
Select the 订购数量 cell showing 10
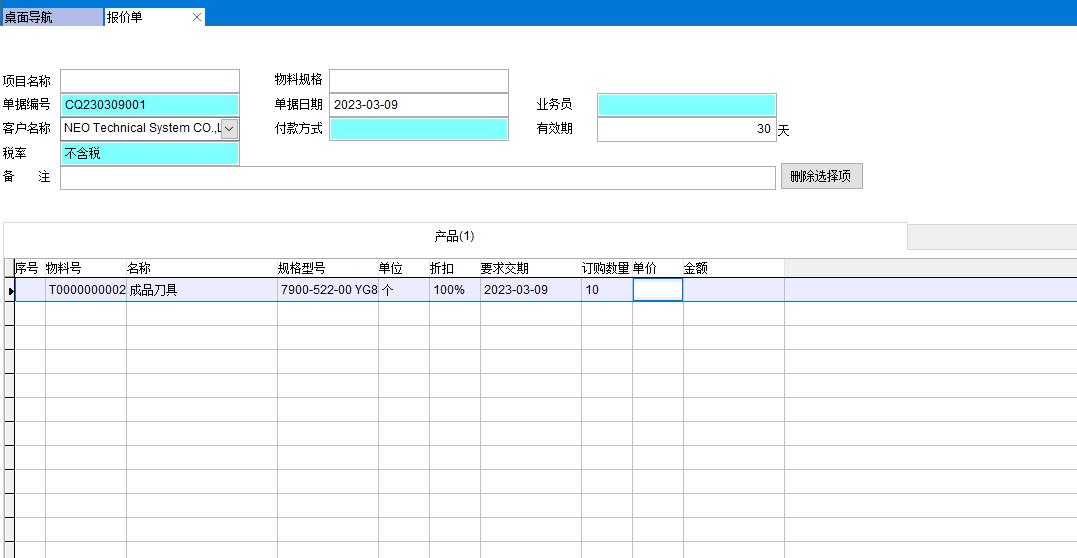[x=606, y=290]
